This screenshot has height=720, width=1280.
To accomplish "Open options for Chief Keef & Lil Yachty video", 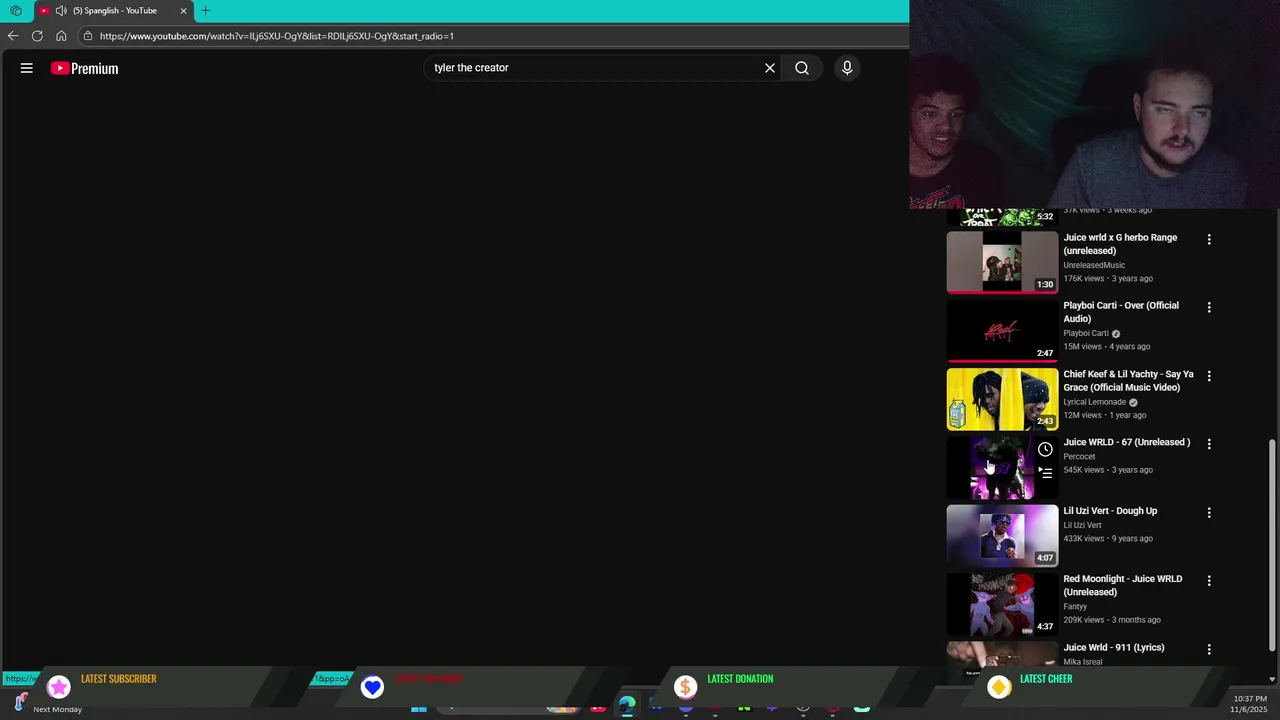I will pos(1209,376).
